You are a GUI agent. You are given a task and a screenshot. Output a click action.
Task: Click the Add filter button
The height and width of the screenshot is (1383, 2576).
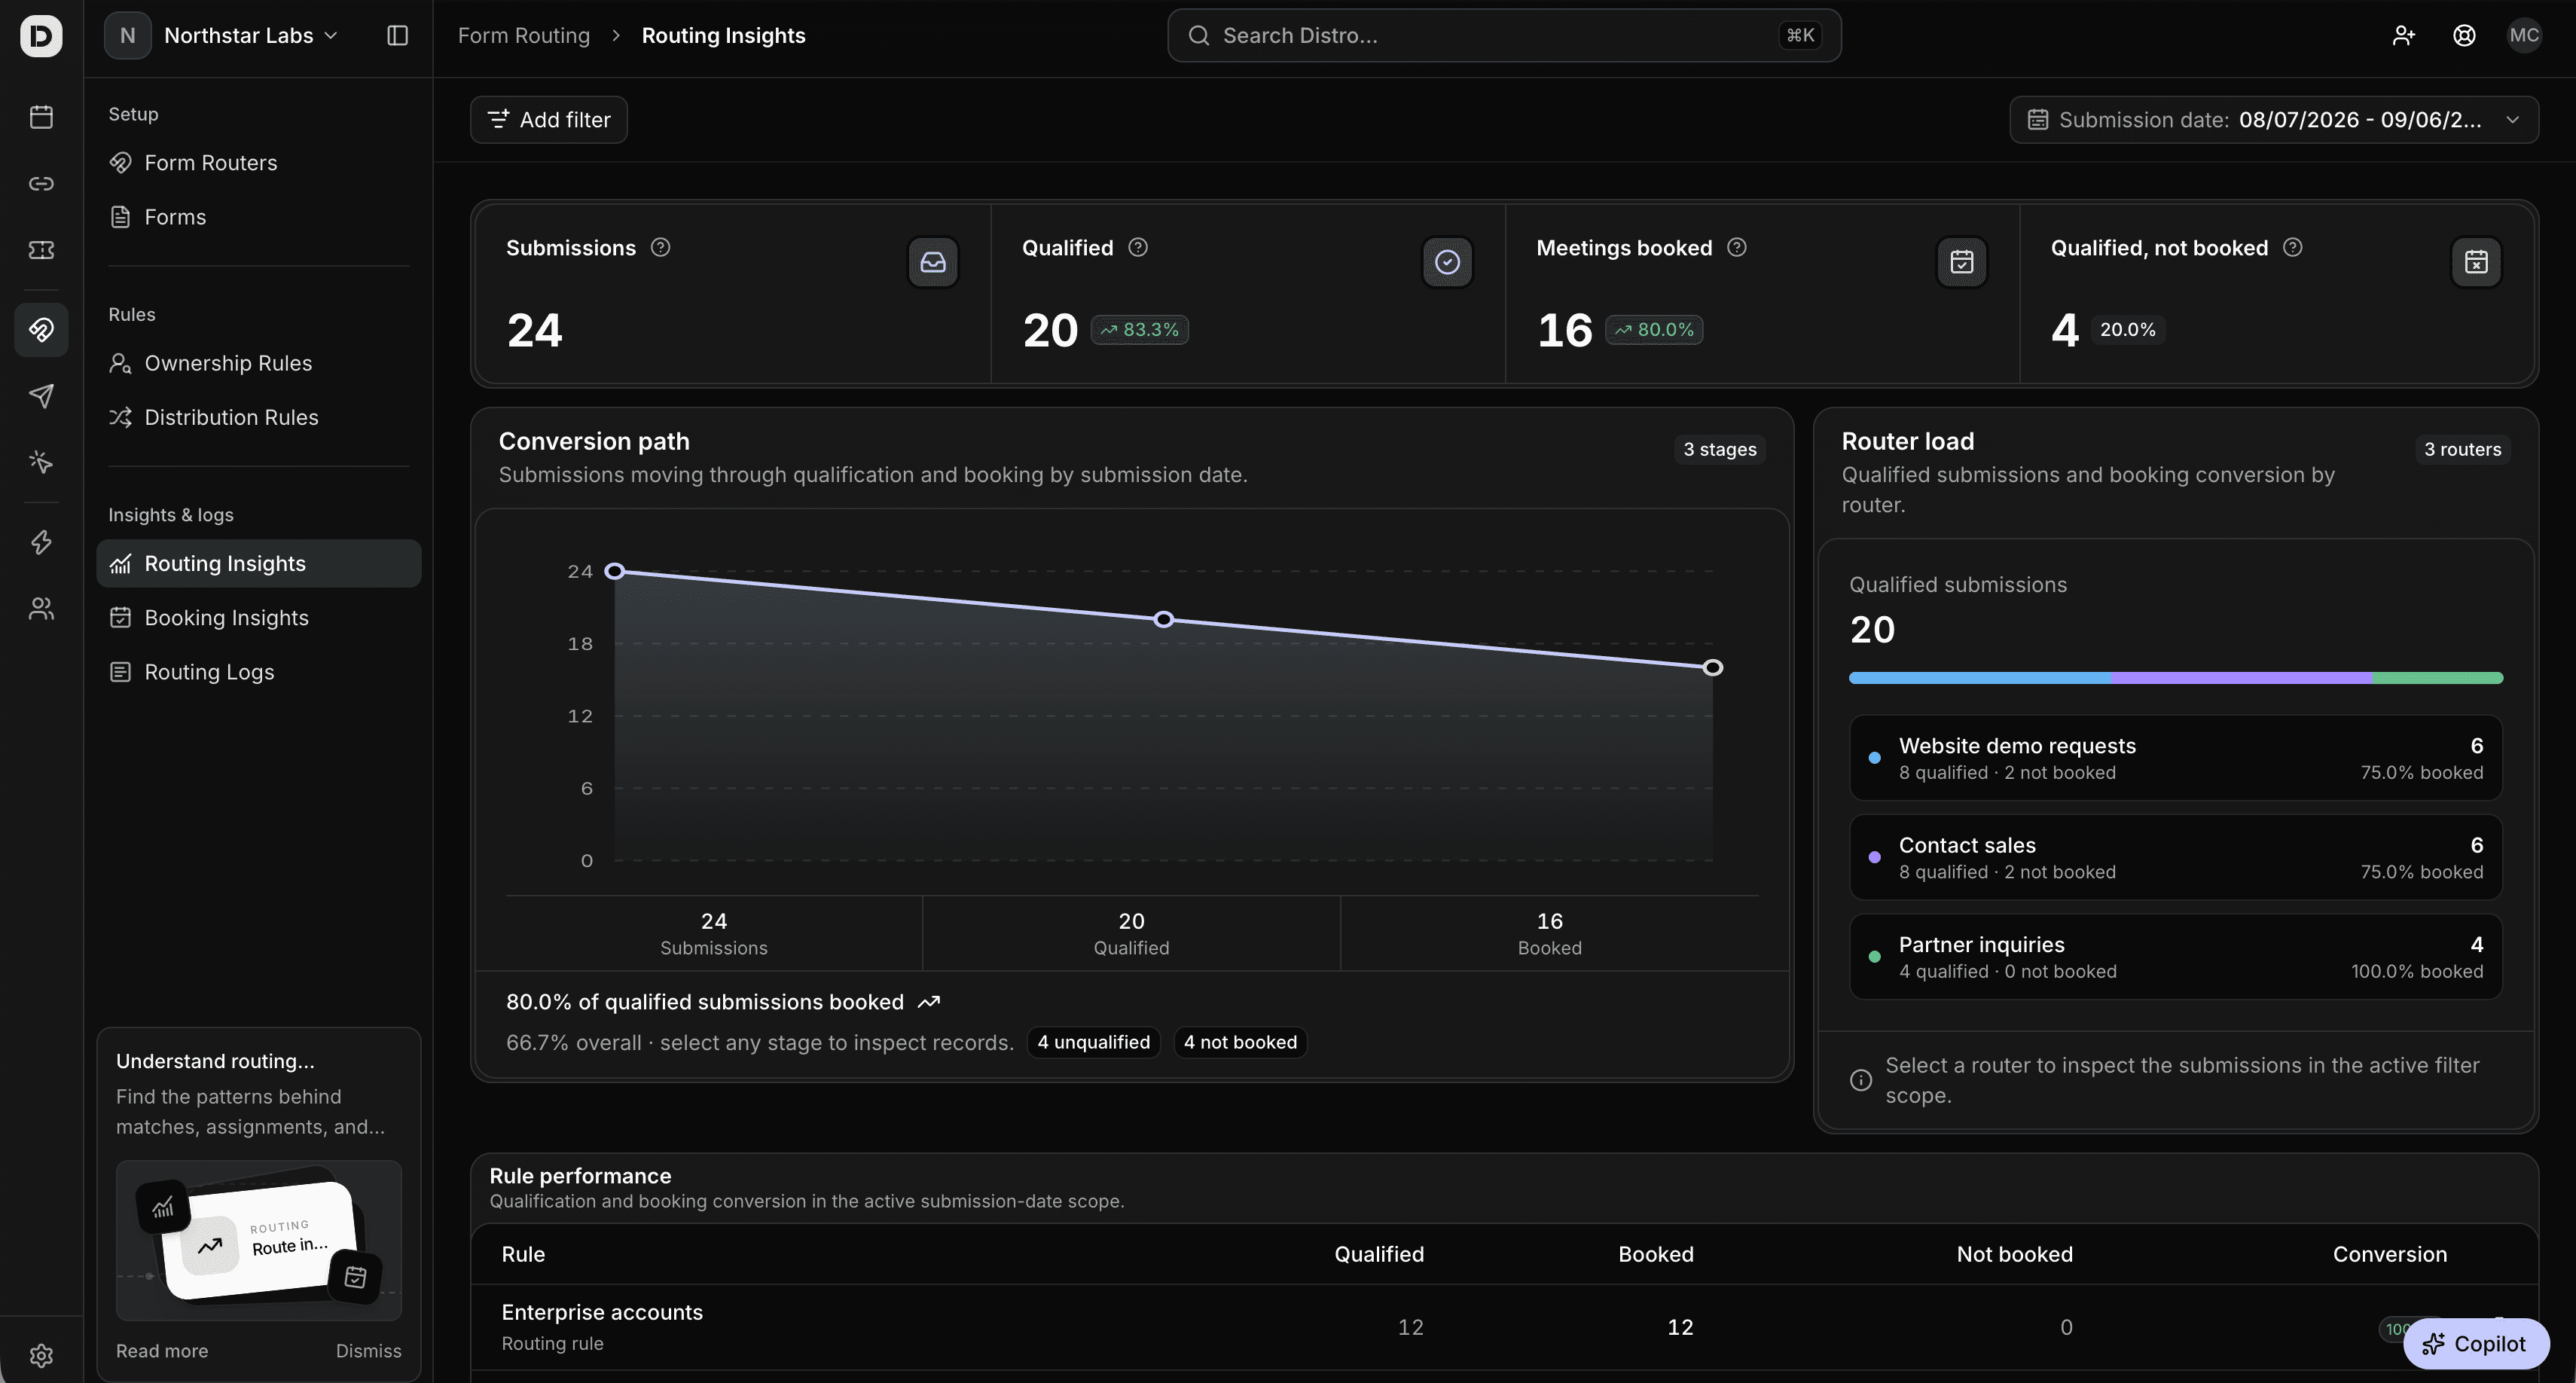pos(549,120)
